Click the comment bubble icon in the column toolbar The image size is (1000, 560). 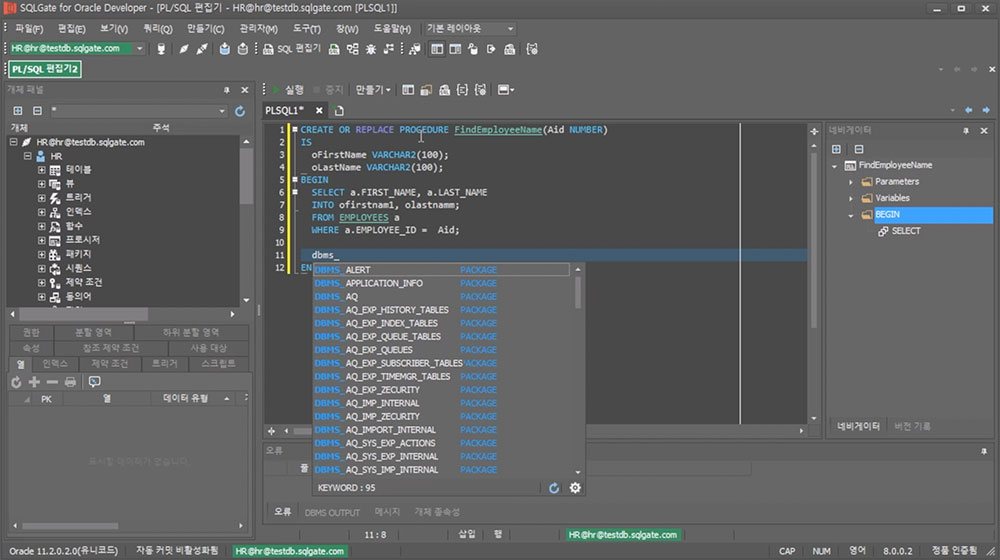94,381
